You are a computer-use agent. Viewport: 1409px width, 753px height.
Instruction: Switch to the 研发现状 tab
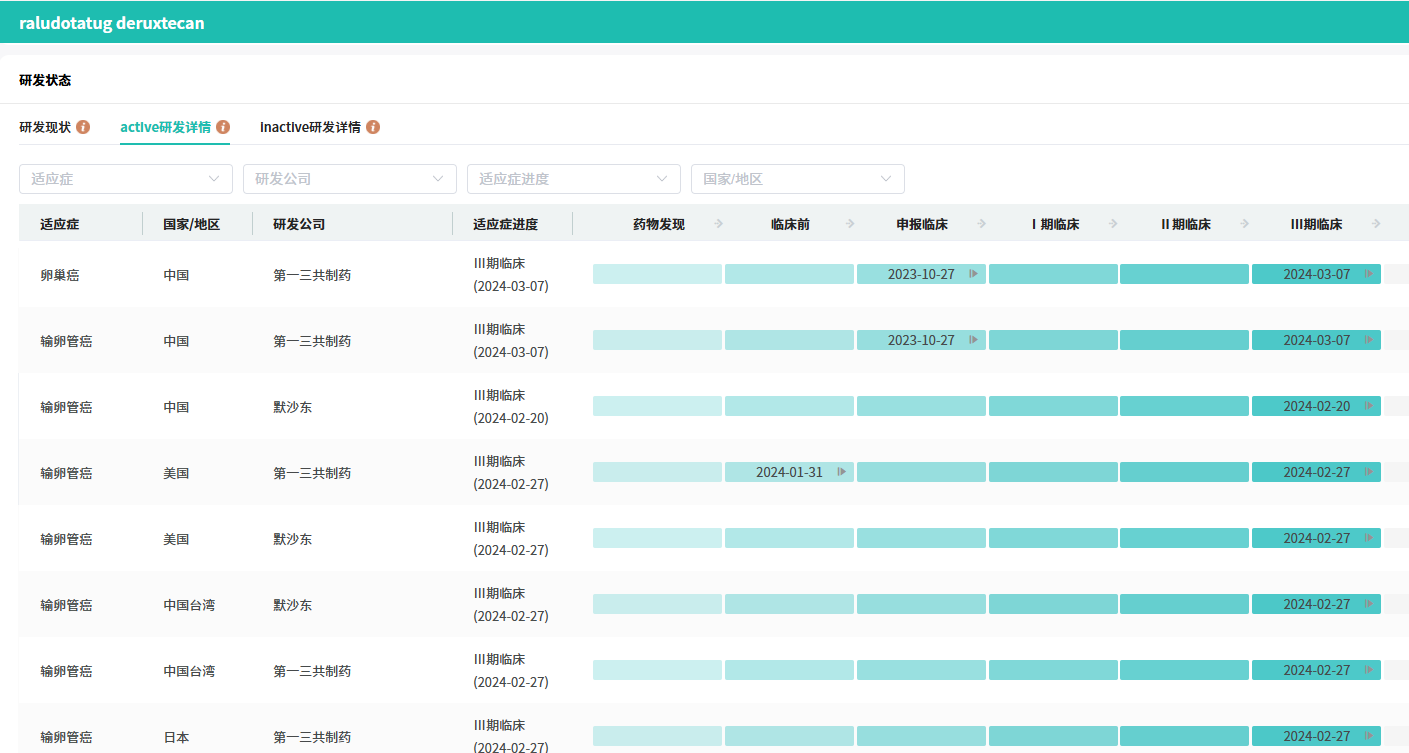tap(45, 127)
